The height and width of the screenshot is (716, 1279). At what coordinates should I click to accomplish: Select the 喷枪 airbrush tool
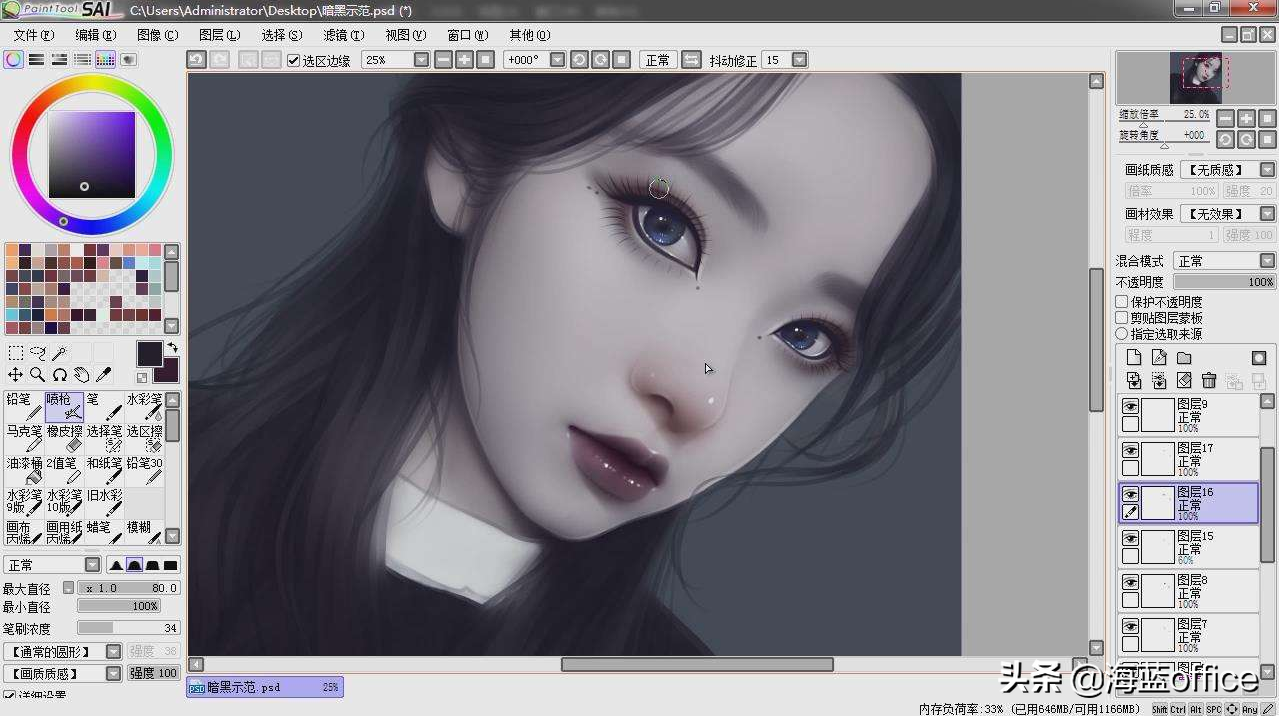coord(64,406)
